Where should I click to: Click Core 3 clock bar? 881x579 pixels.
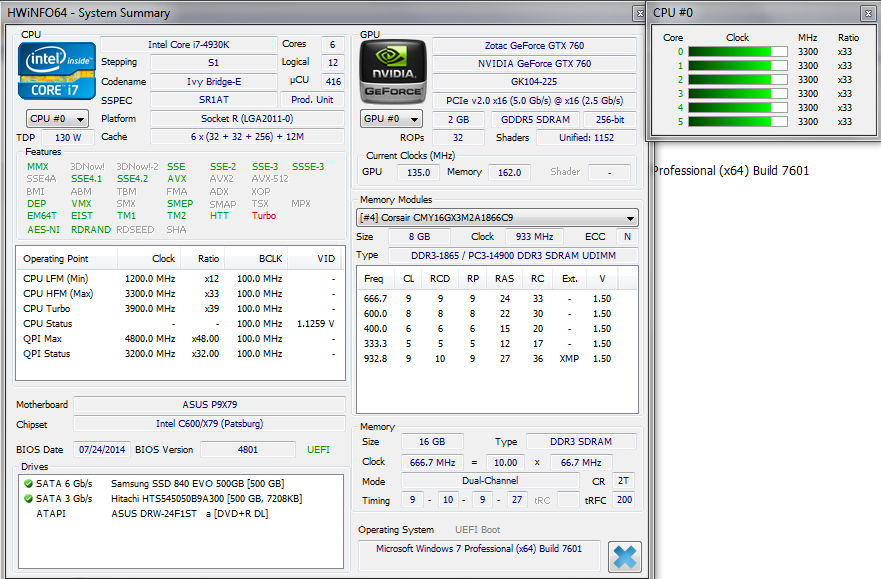(x=738, y=94)
